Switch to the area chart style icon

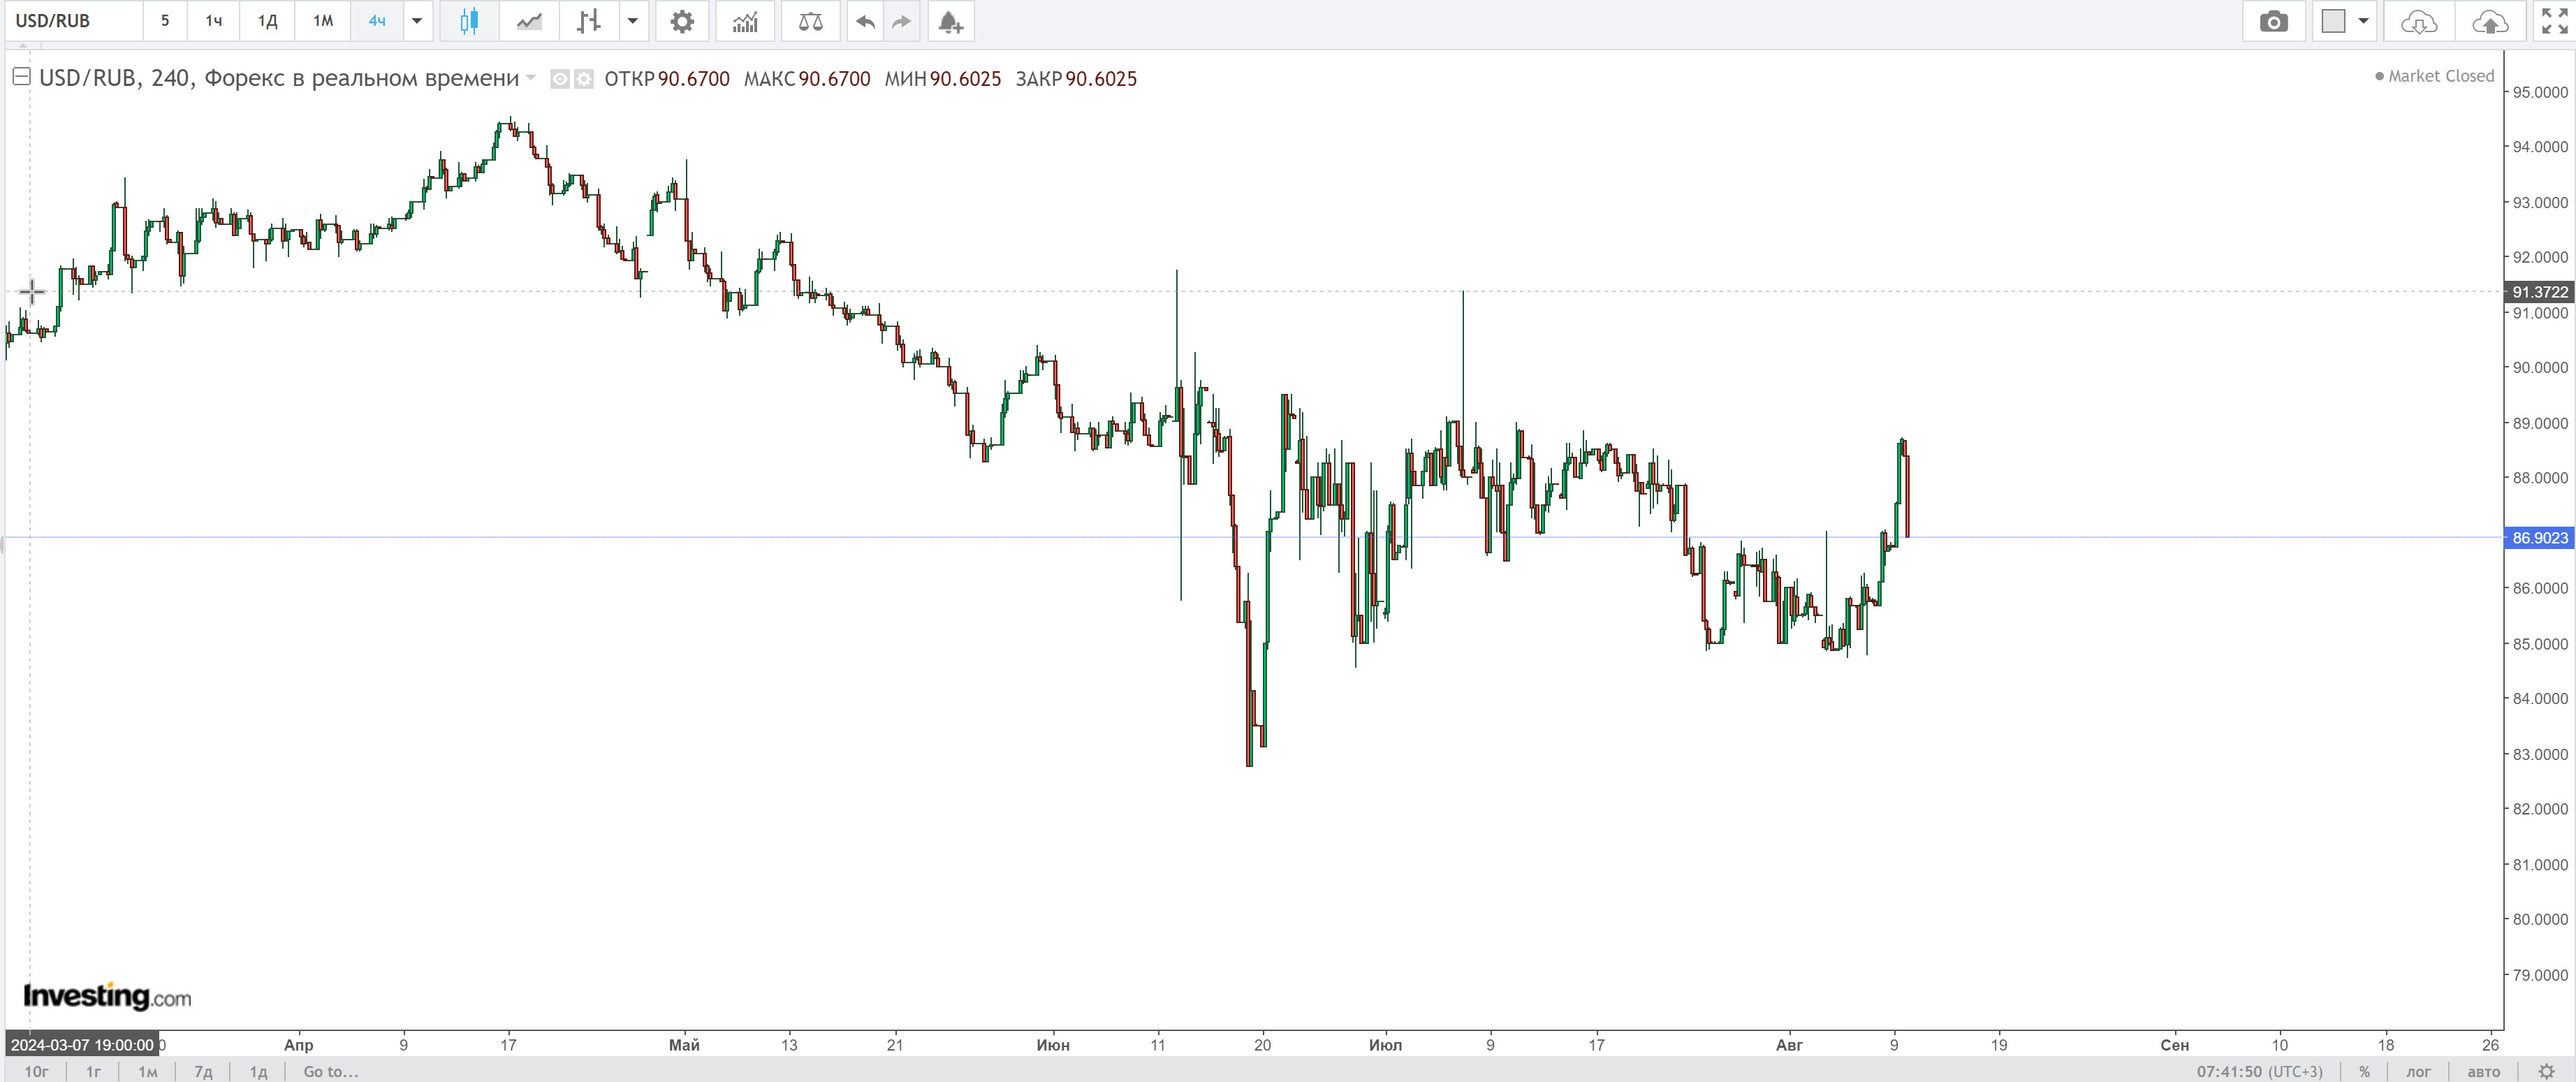tap(529, 21)
